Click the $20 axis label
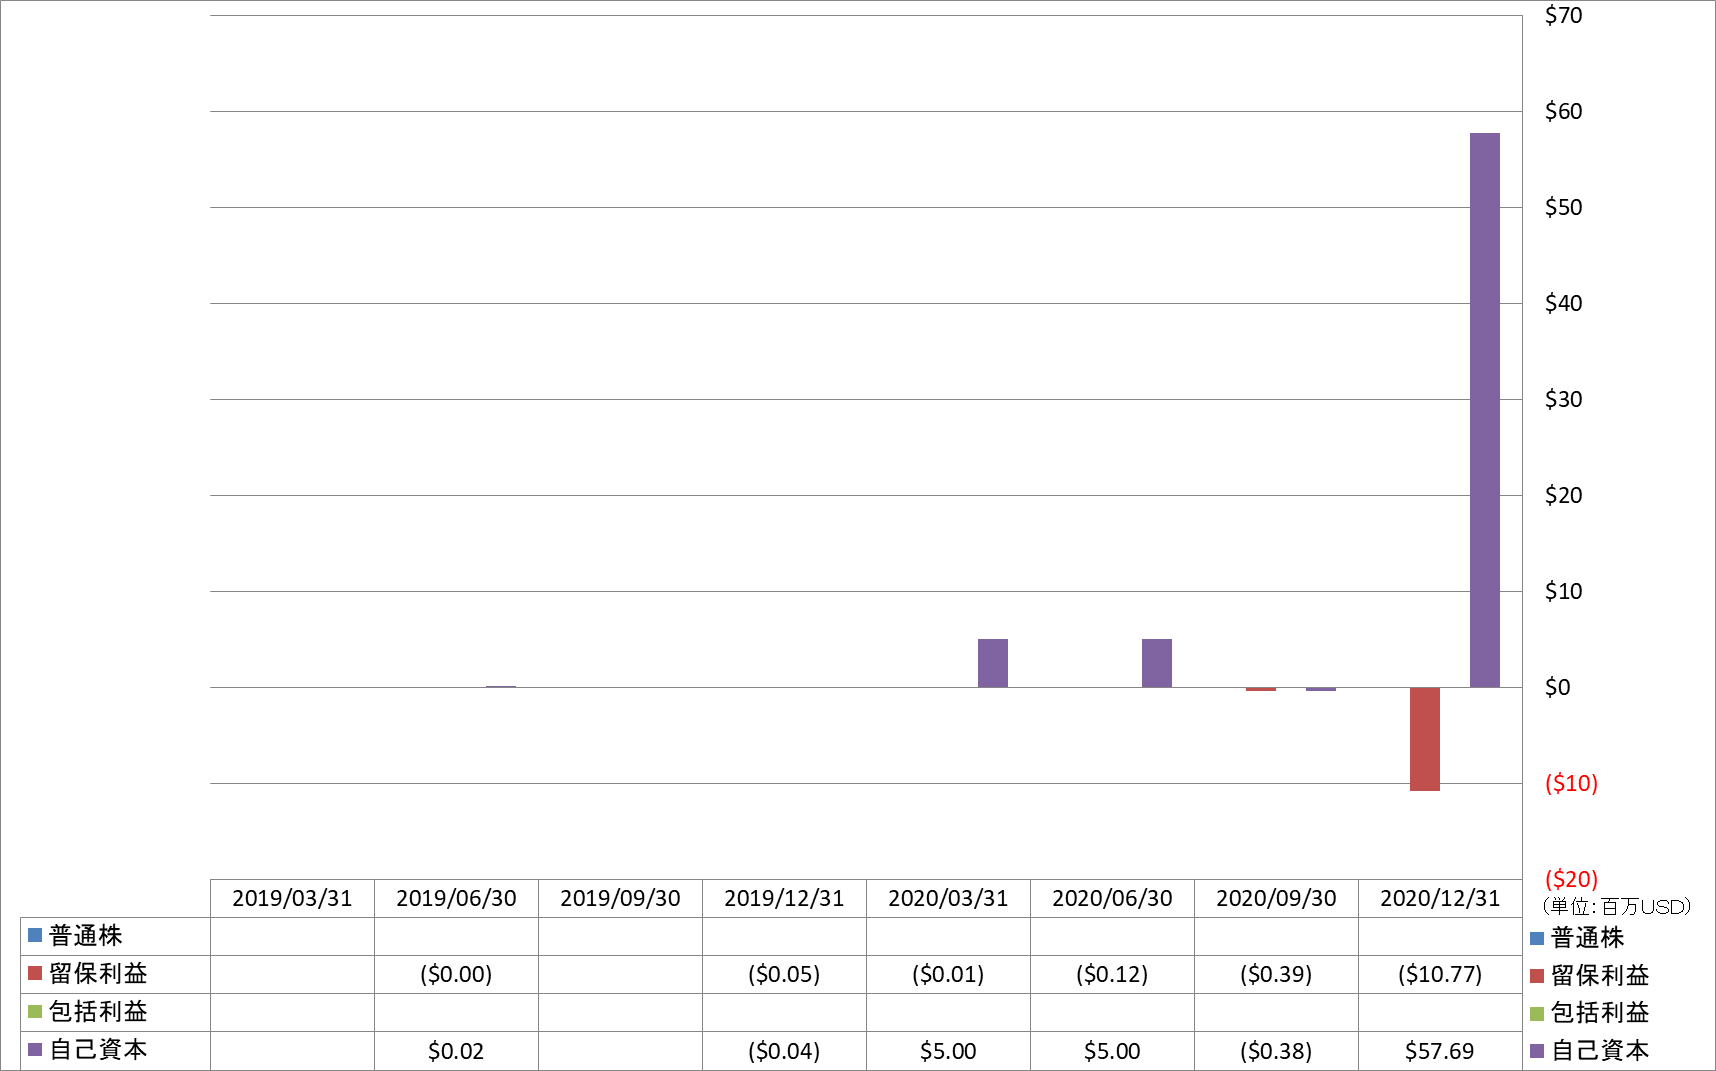This screenshot has height=1071, width=1716. pos(1564,495)
